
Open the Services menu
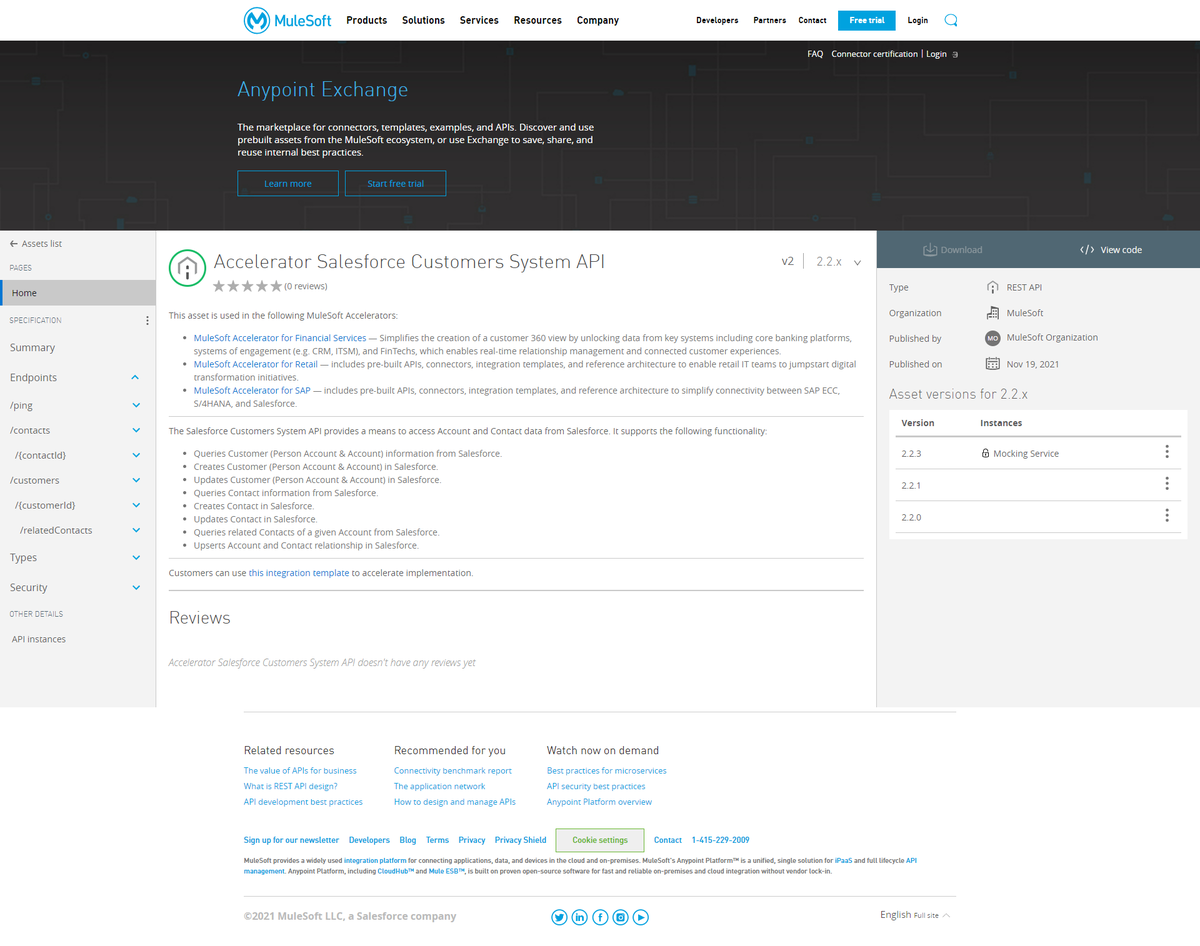click(x=479, y=20)
